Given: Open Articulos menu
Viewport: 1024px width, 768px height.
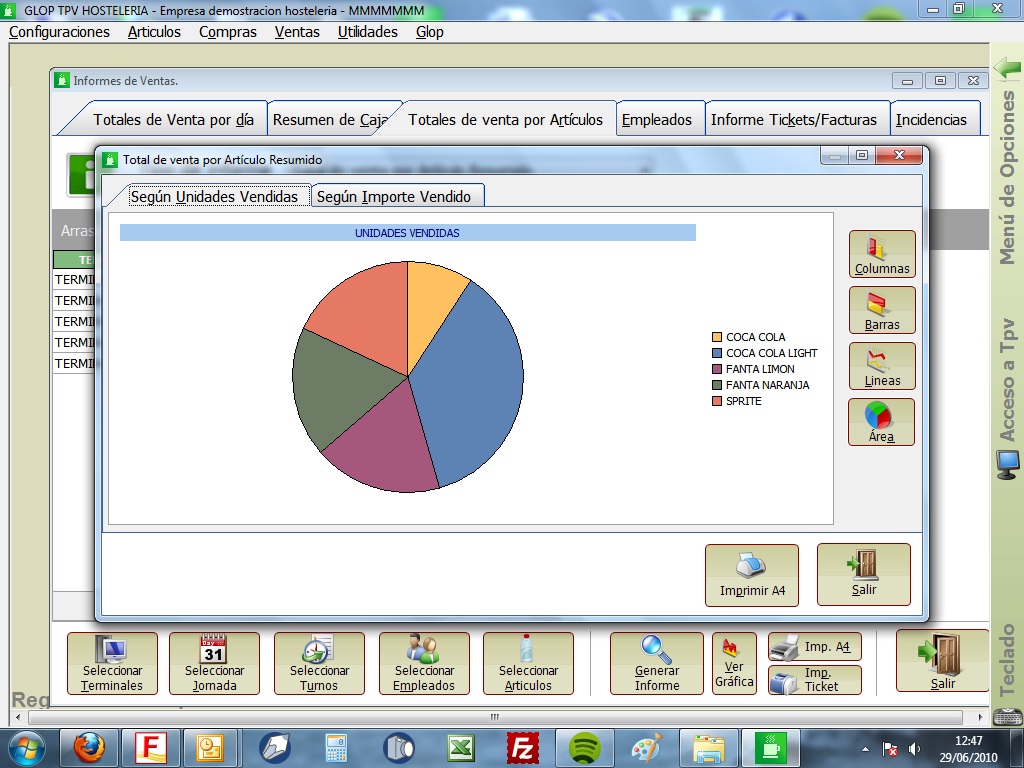Looking at the screenshot, I should pyautogui.click(x=154, y=32).
